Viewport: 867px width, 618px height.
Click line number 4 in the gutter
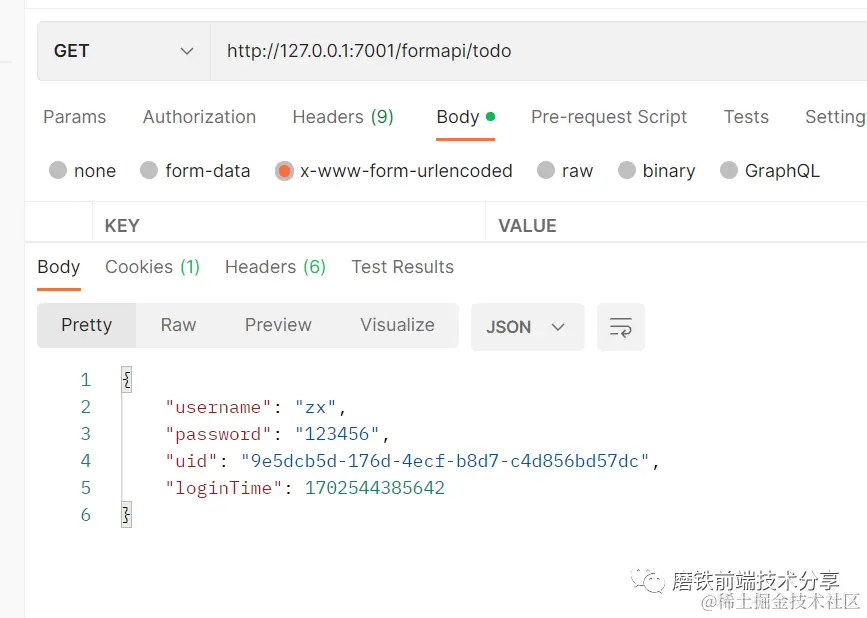pos(86,462)
